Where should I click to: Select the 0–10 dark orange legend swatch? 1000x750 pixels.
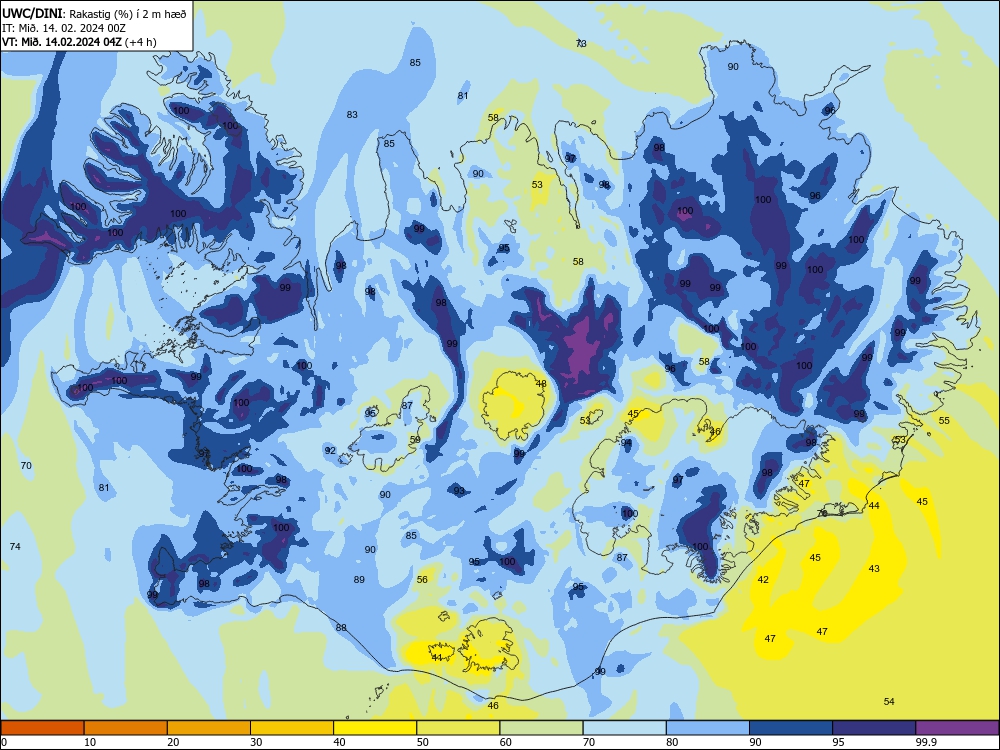[42, 728]
